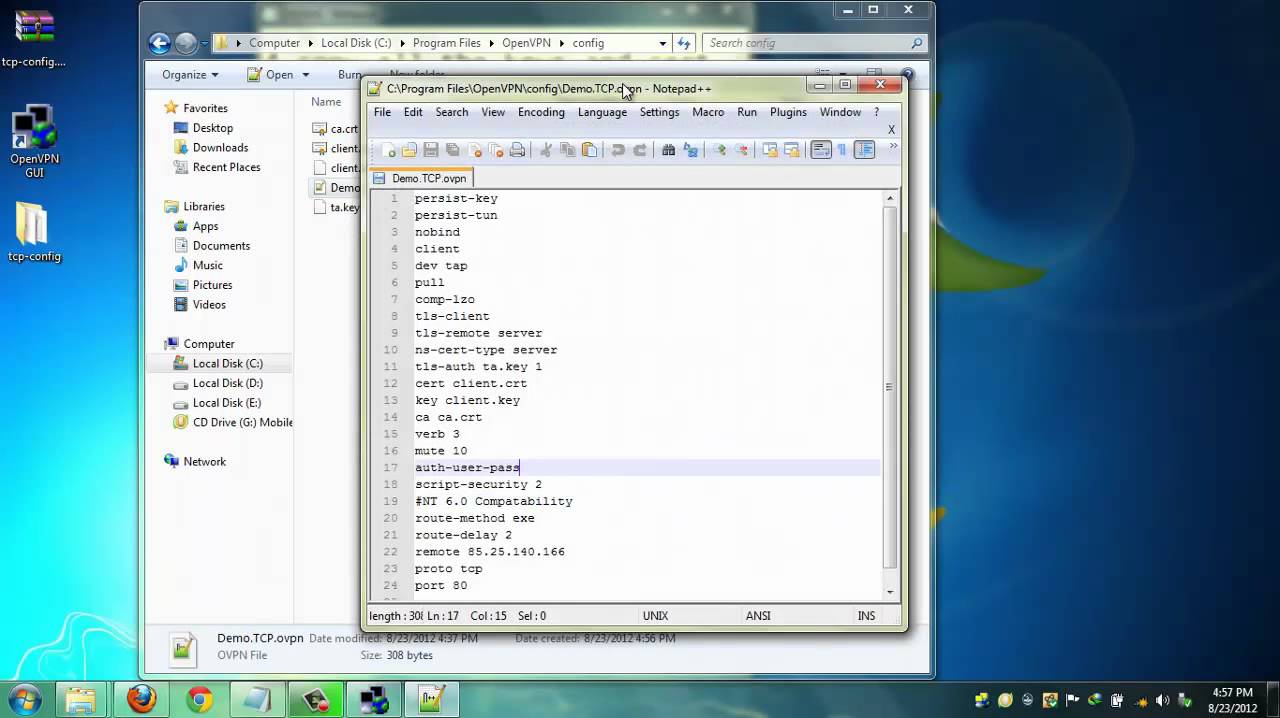Open the Plugins menu
This screenshot has height=718, width=1280.
pos(788,112)
